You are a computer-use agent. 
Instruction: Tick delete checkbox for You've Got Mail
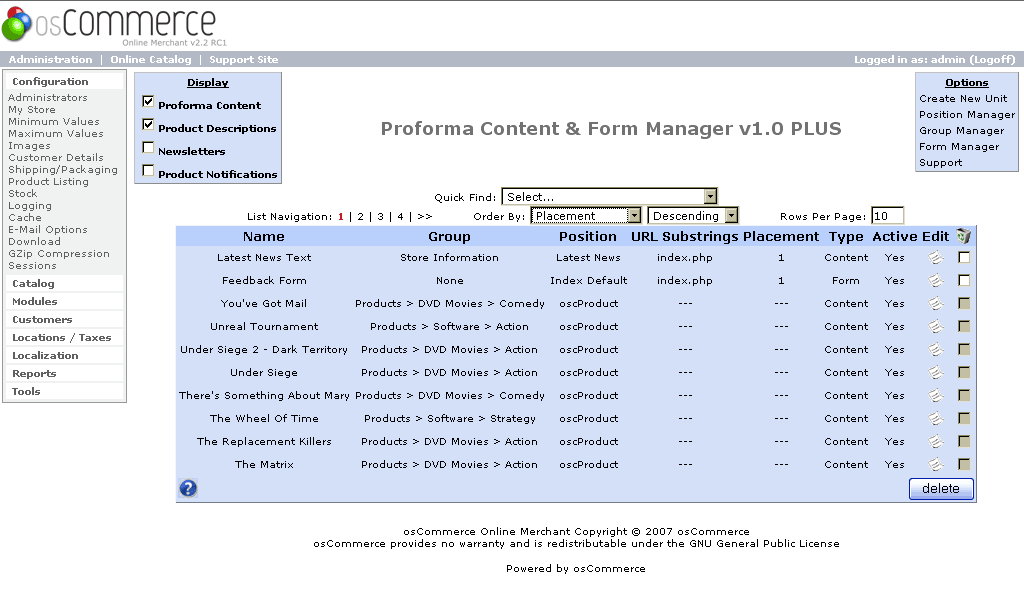click(964, 303)
